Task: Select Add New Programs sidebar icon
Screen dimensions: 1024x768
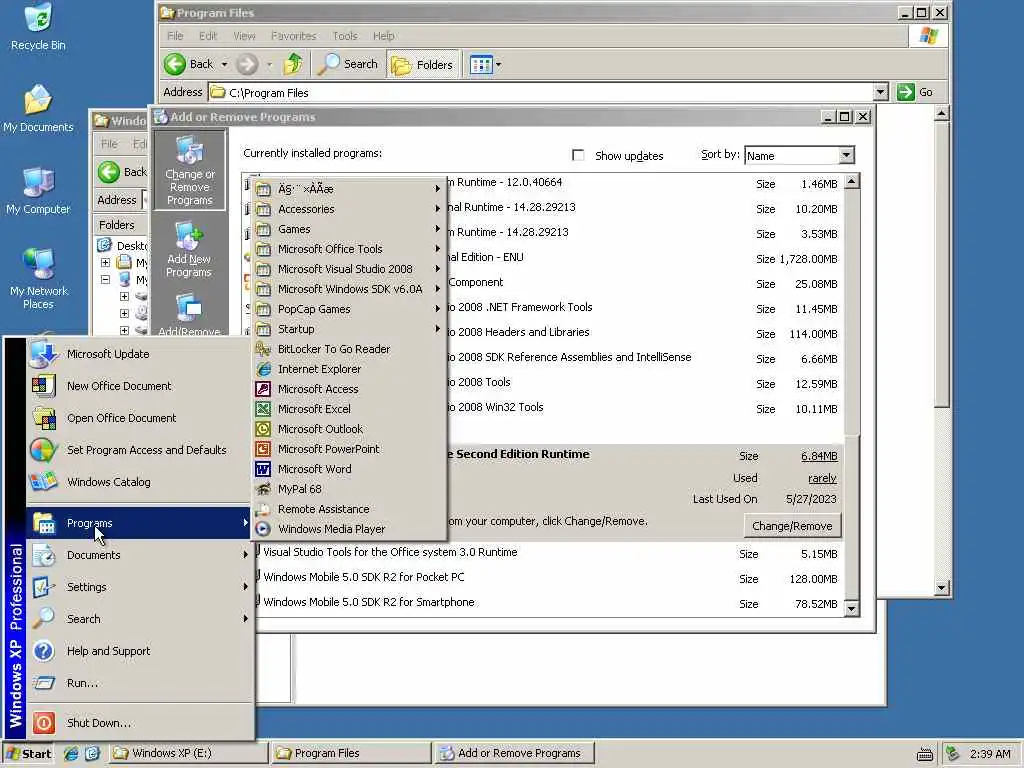Action: pos(189,249)
